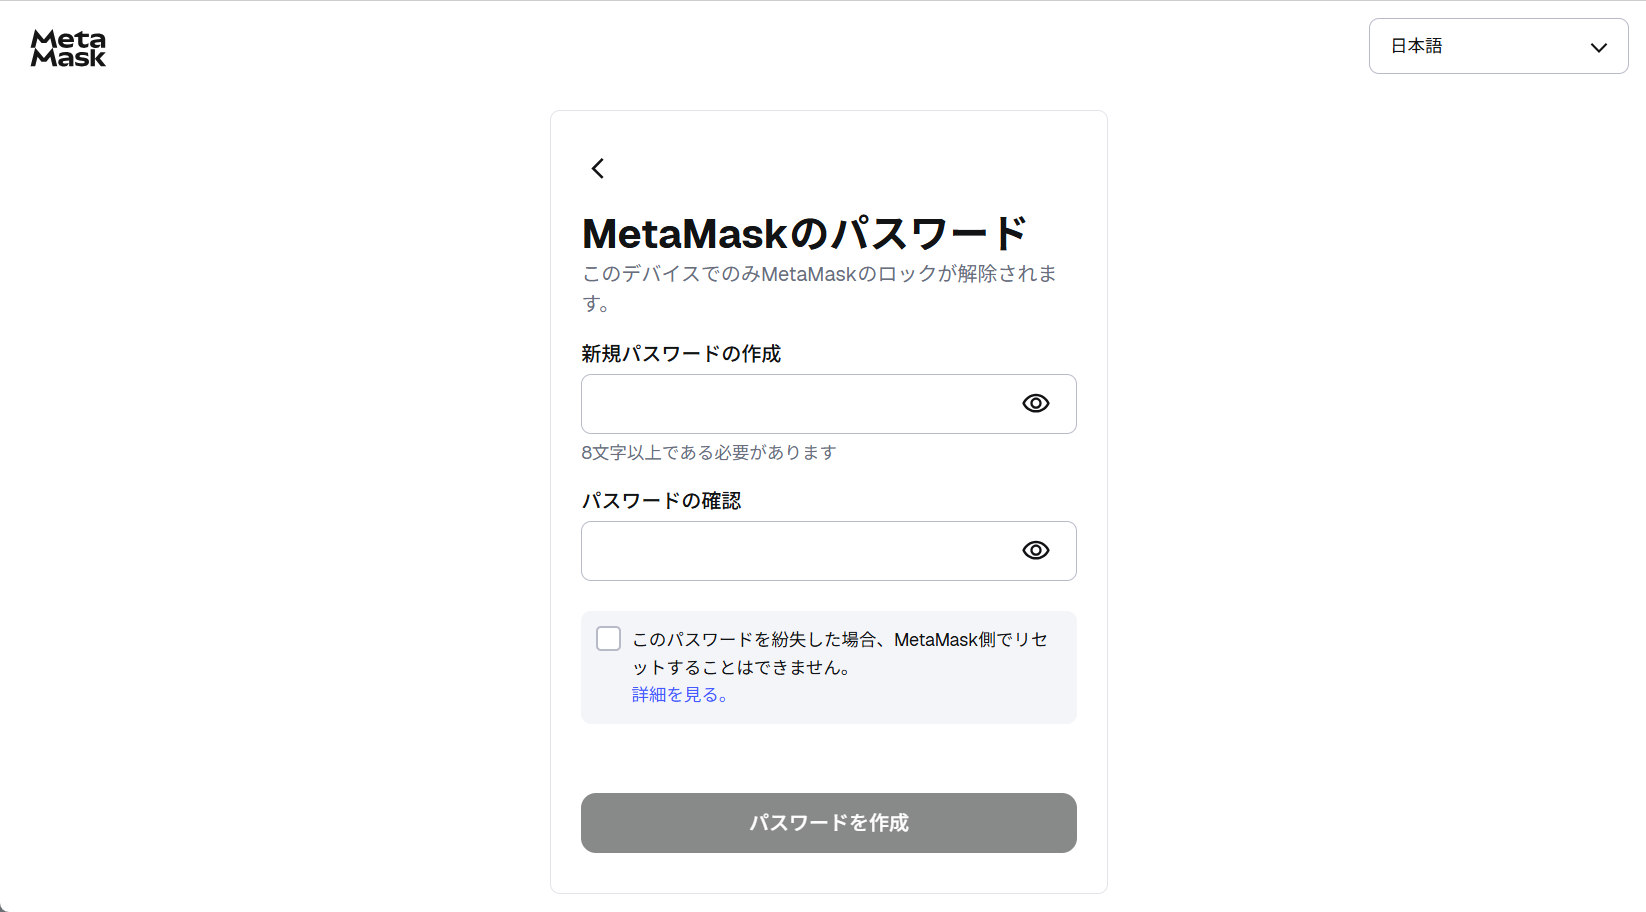
Task: Check the password loss acknowledgment box
Action: [608, 637]
